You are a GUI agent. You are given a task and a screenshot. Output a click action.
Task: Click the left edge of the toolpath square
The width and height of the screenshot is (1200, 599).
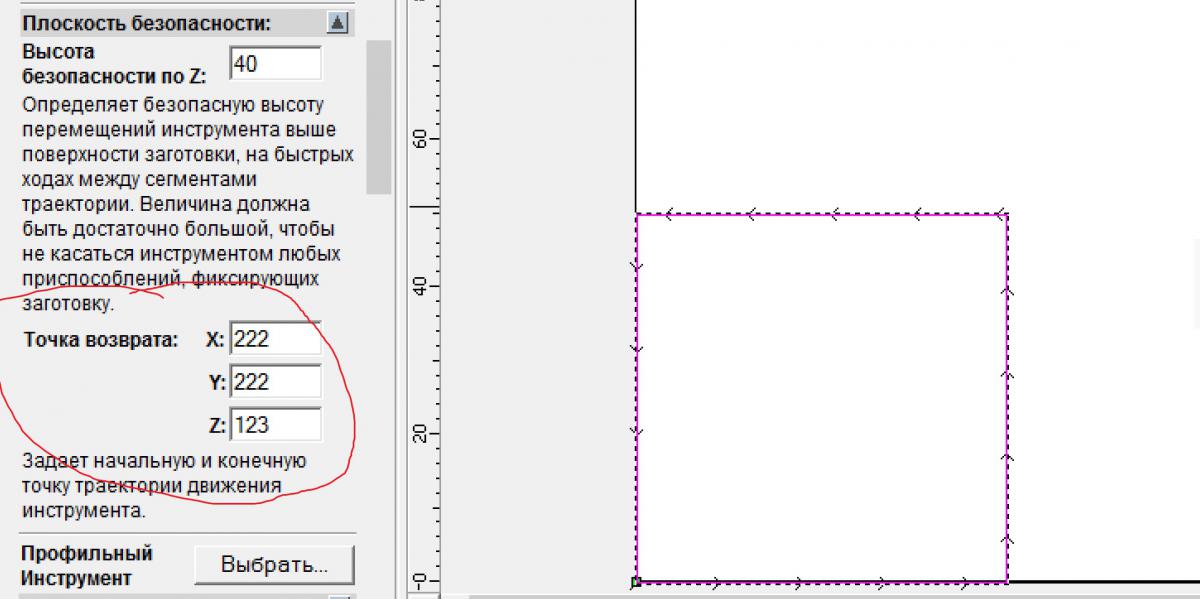point(637,400)
